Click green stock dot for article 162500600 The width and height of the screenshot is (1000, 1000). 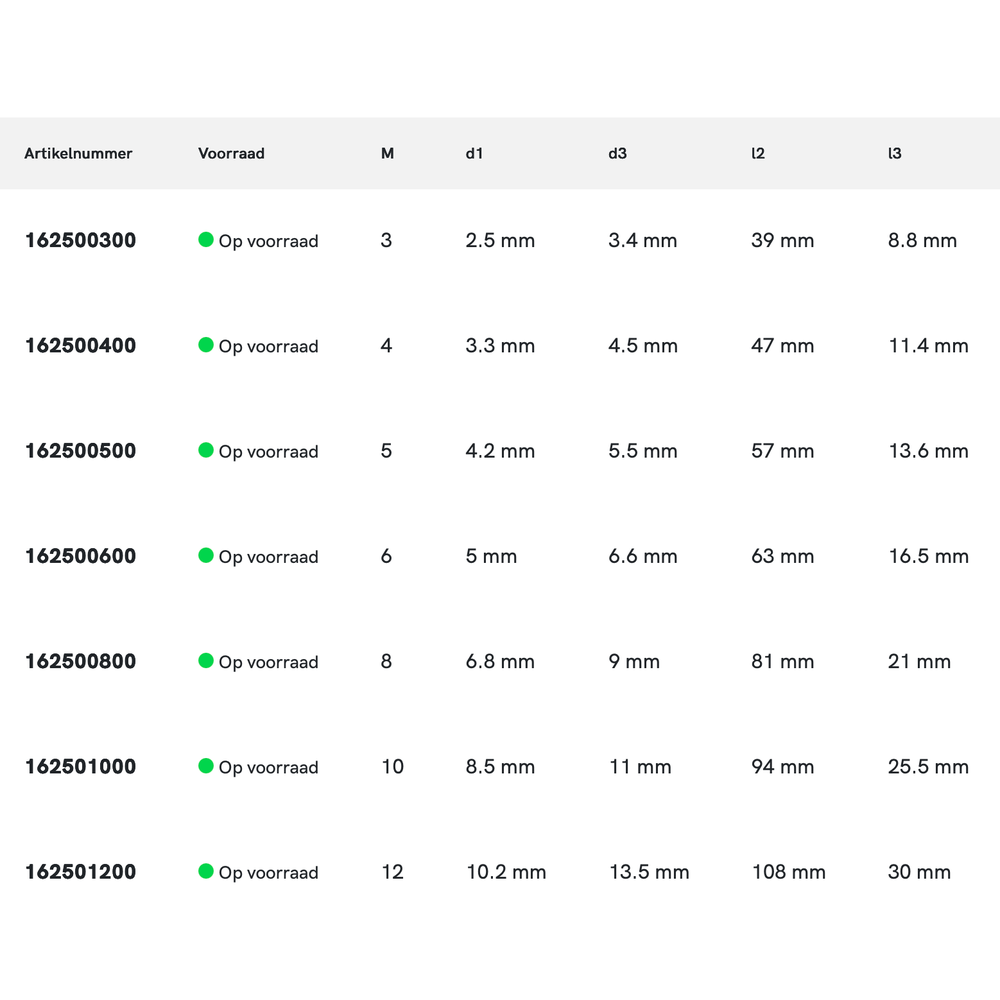tap(206, 556)
